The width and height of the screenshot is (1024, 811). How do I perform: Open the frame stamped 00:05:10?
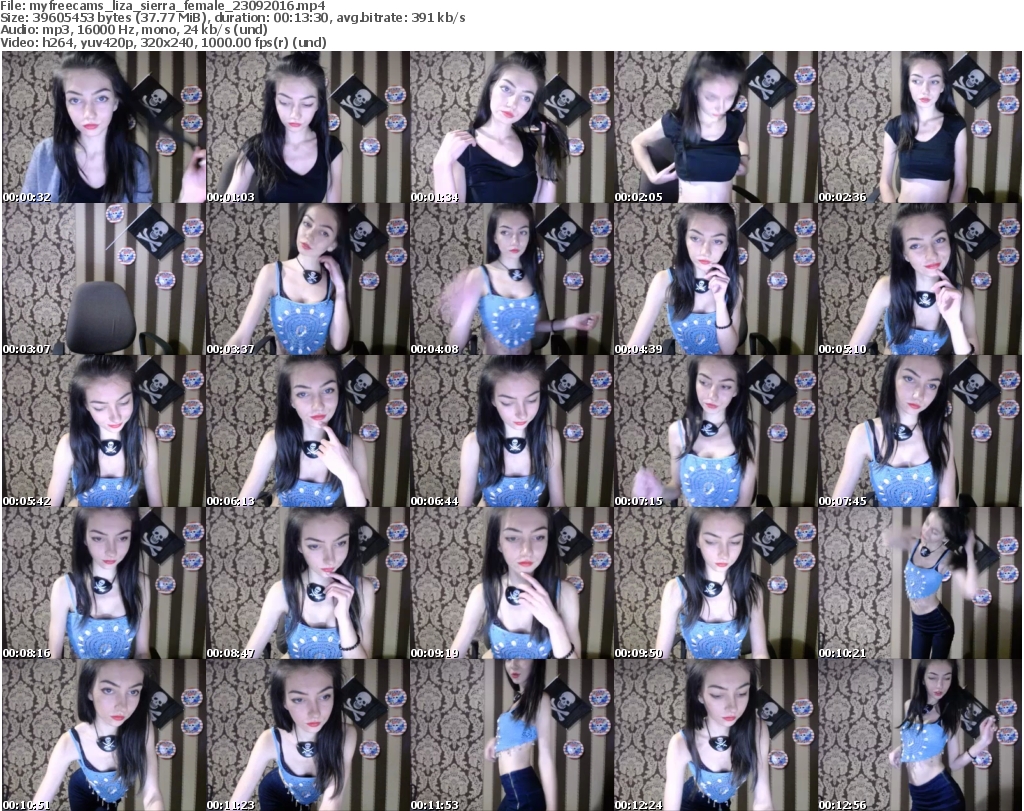920,279
